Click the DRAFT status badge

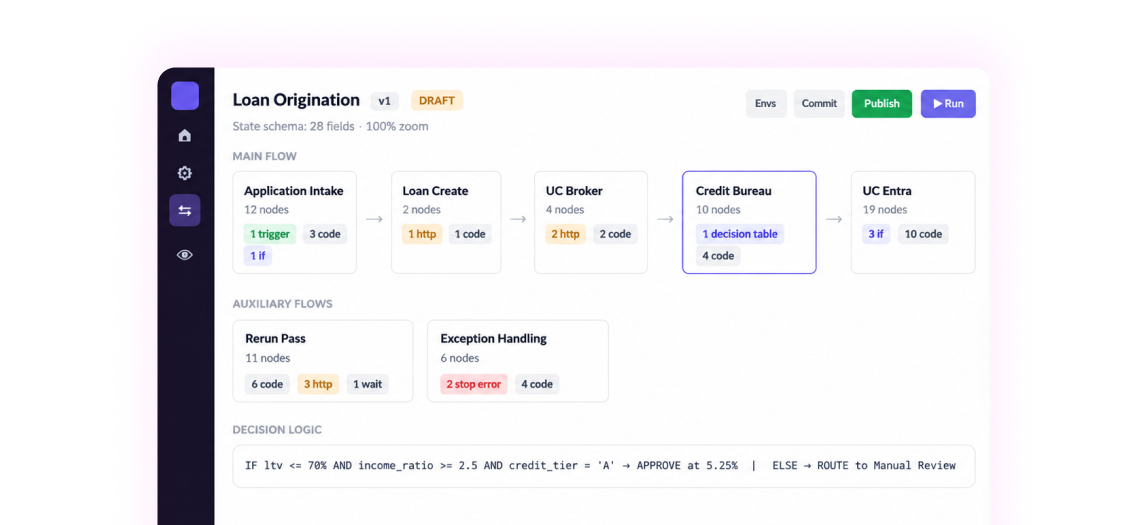[x=437, y=100]
